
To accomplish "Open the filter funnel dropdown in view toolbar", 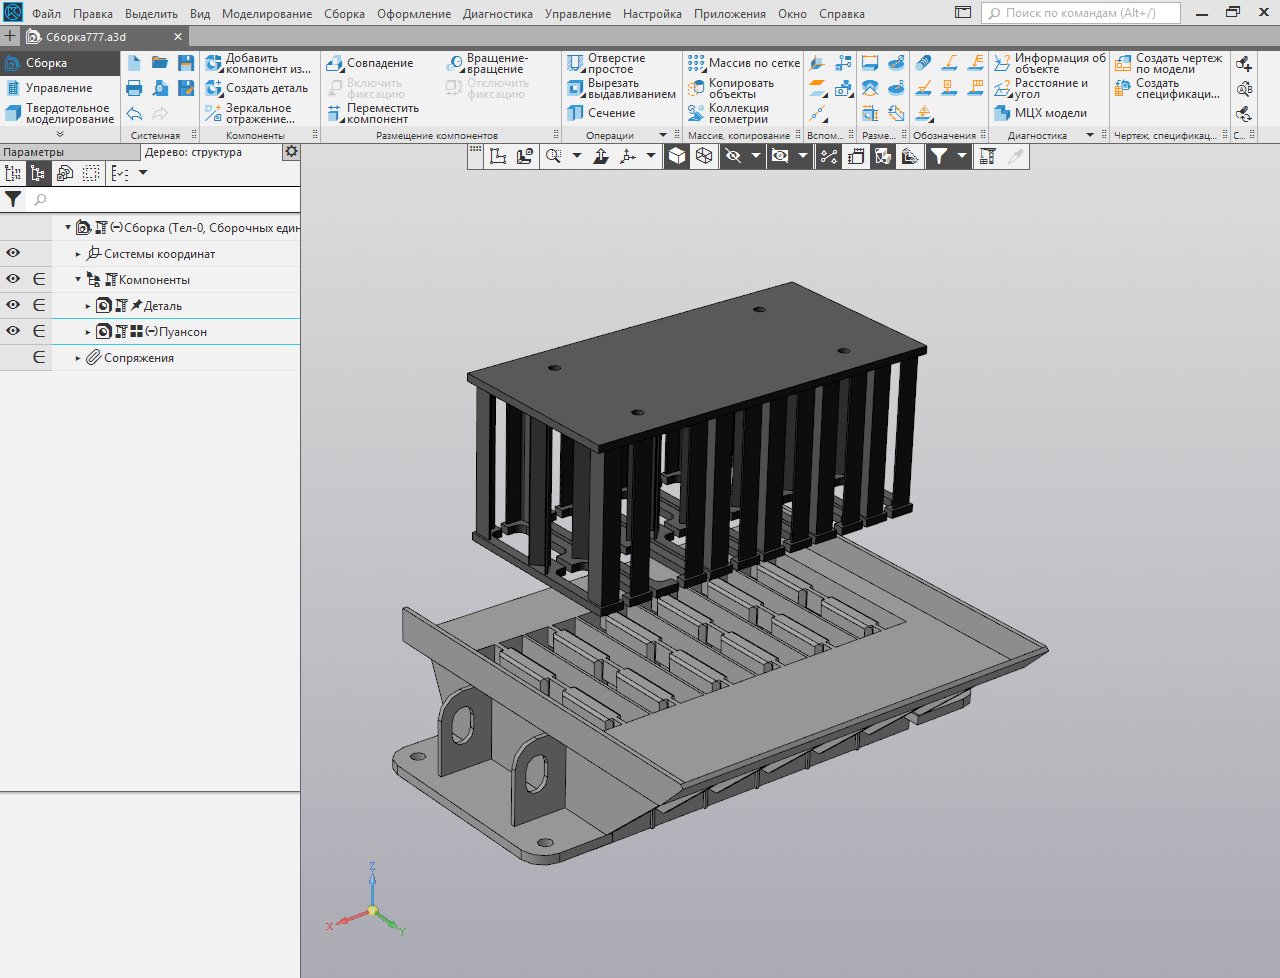I will tap(962, 156).
